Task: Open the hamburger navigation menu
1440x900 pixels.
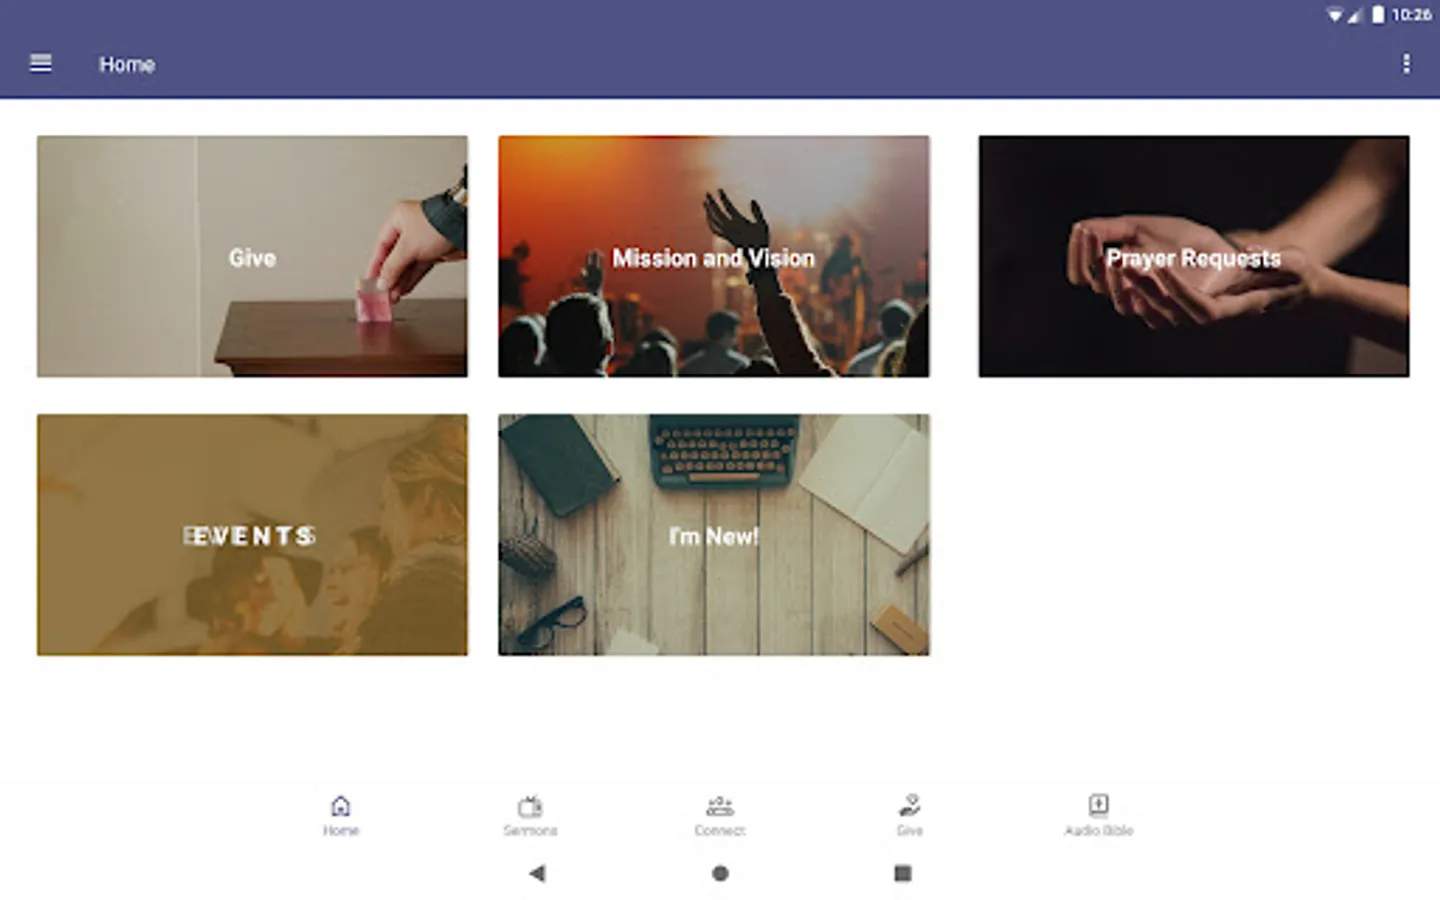Action: tap(41, 64)
